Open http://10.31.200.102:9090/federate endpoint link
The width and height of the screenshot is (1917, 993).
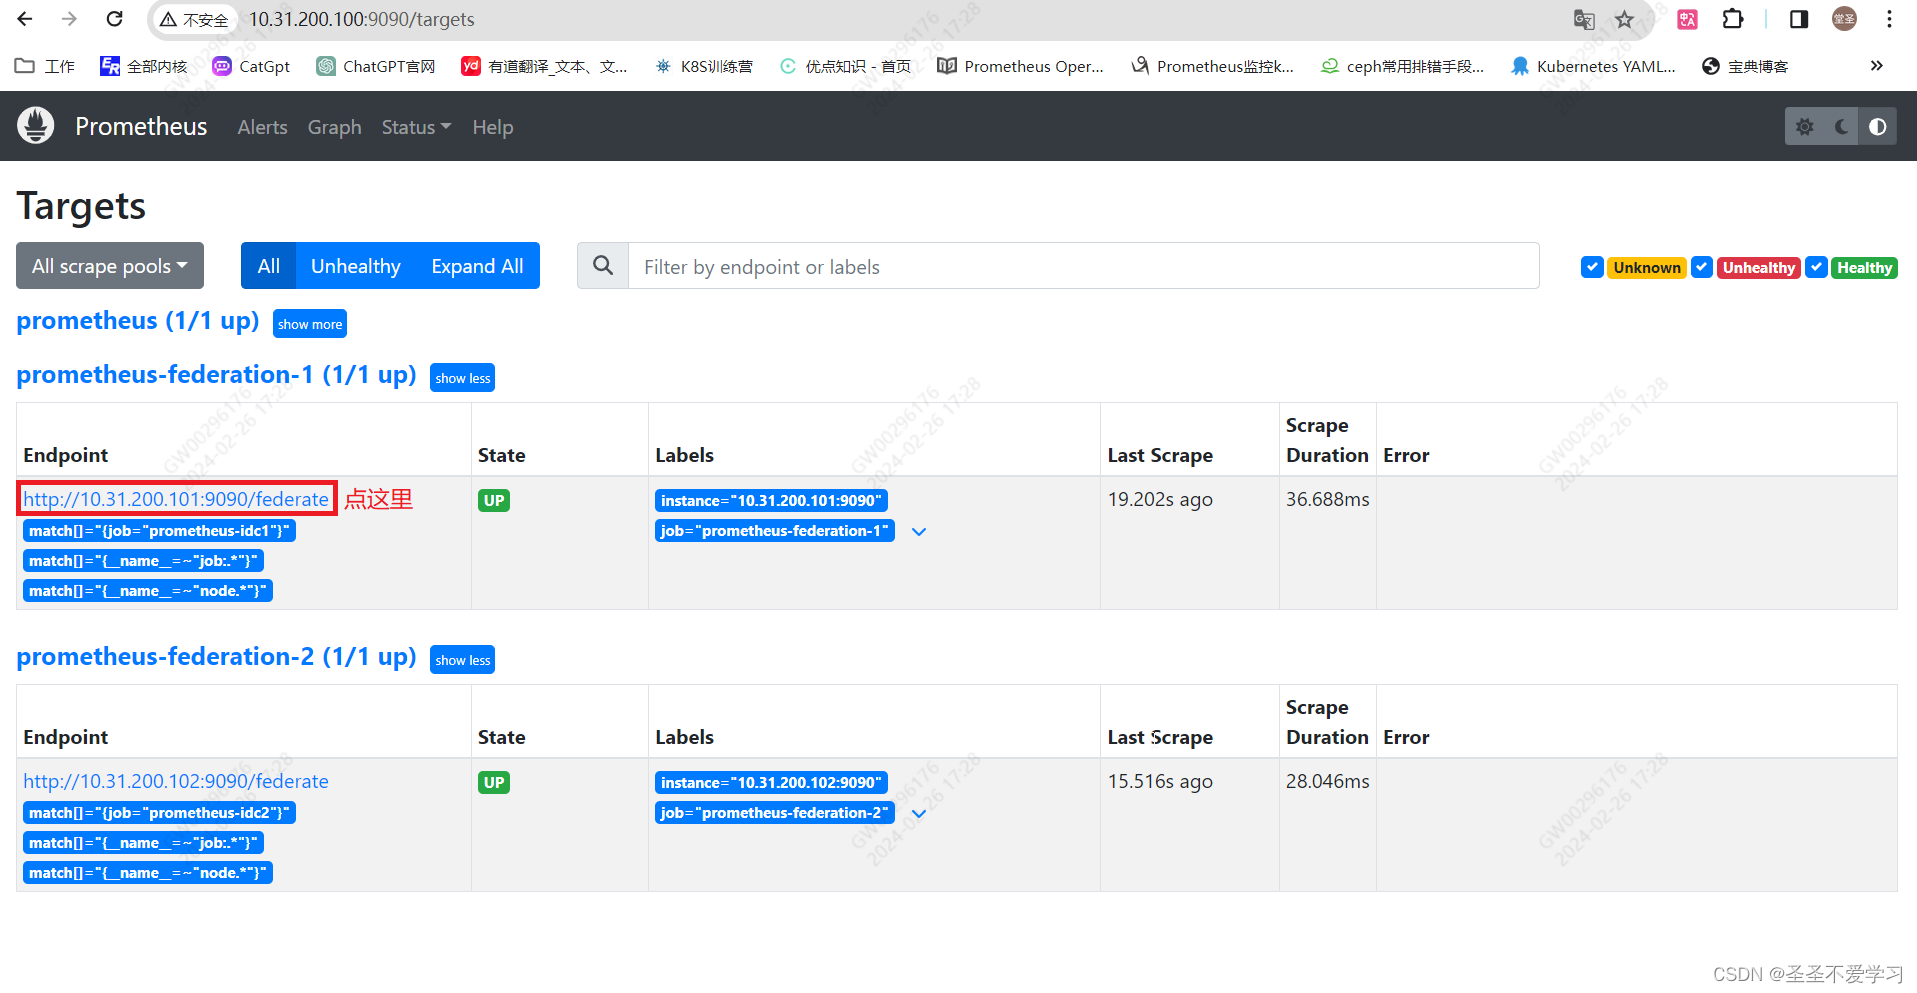click(x=176, y=781)
